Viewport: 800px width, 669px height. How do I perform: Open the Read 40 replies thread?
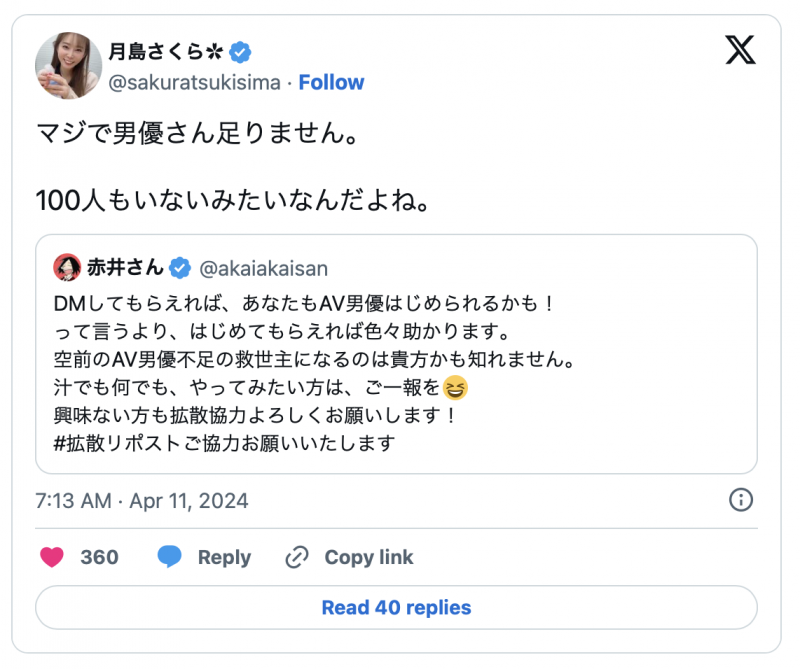pyautogui.click(x=396, y=608)
